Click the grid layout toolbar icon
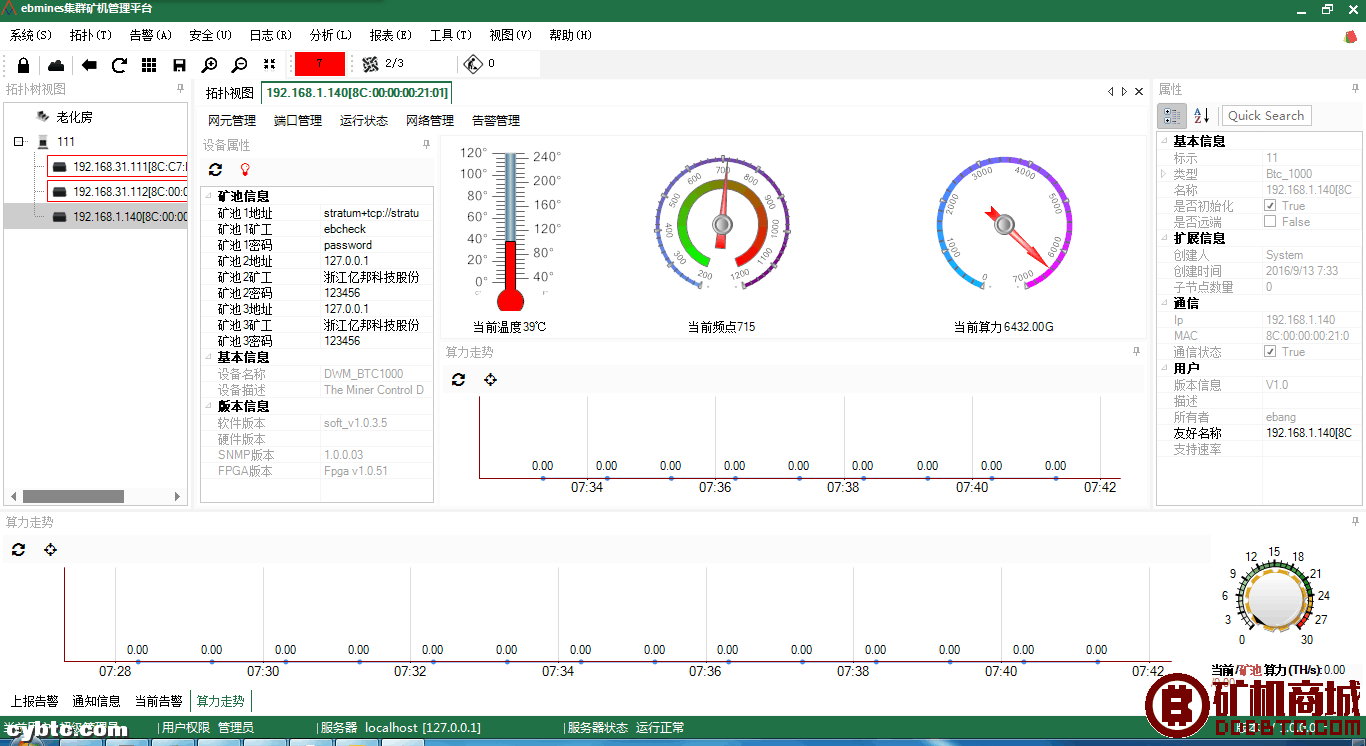 [149, 65]
